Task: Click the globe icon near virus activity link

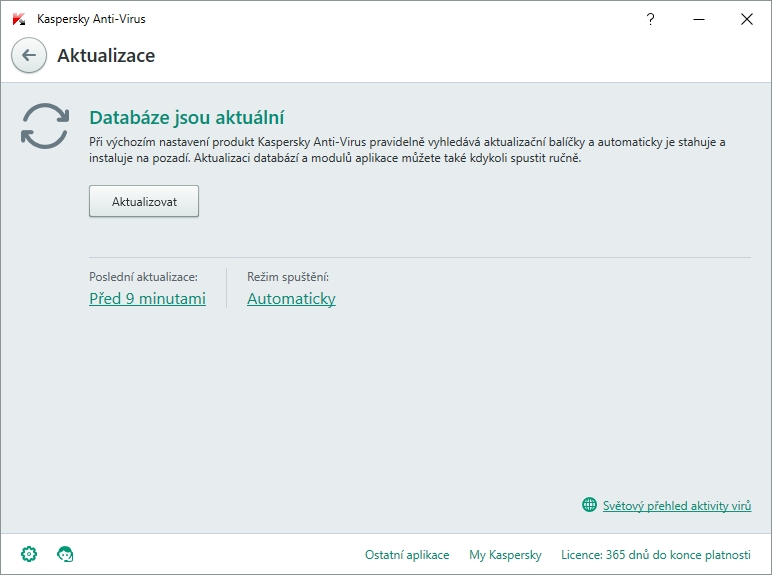Action: (x=589, y=505)
